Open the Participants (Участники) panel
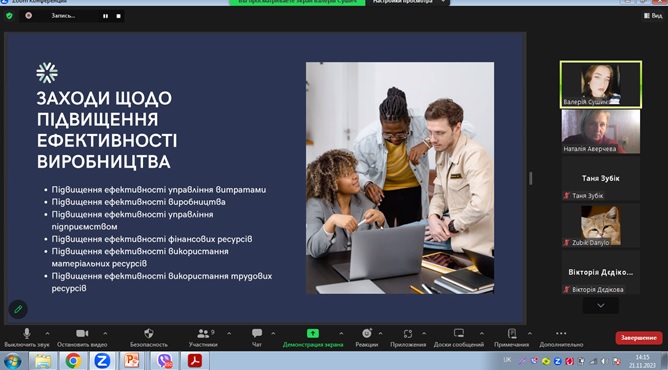This screenshot has height=370, width=668. [x=203, y=333]
